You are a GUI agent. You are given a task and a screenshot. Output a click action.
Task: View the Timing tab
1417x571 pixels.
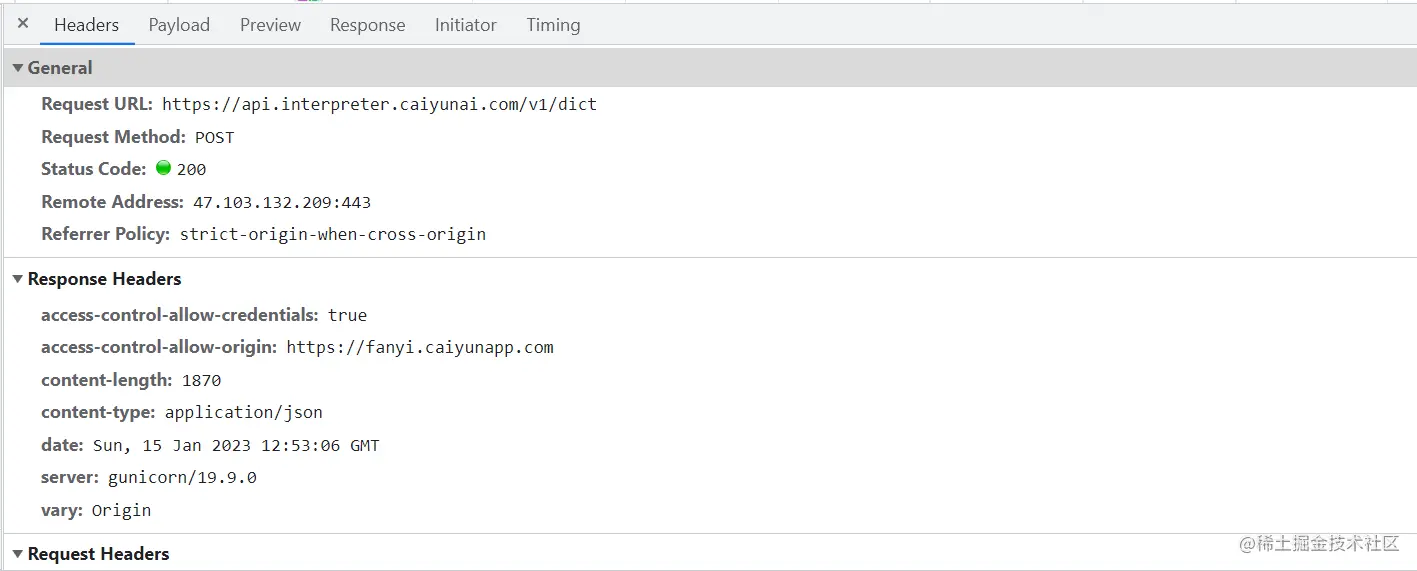553,25
